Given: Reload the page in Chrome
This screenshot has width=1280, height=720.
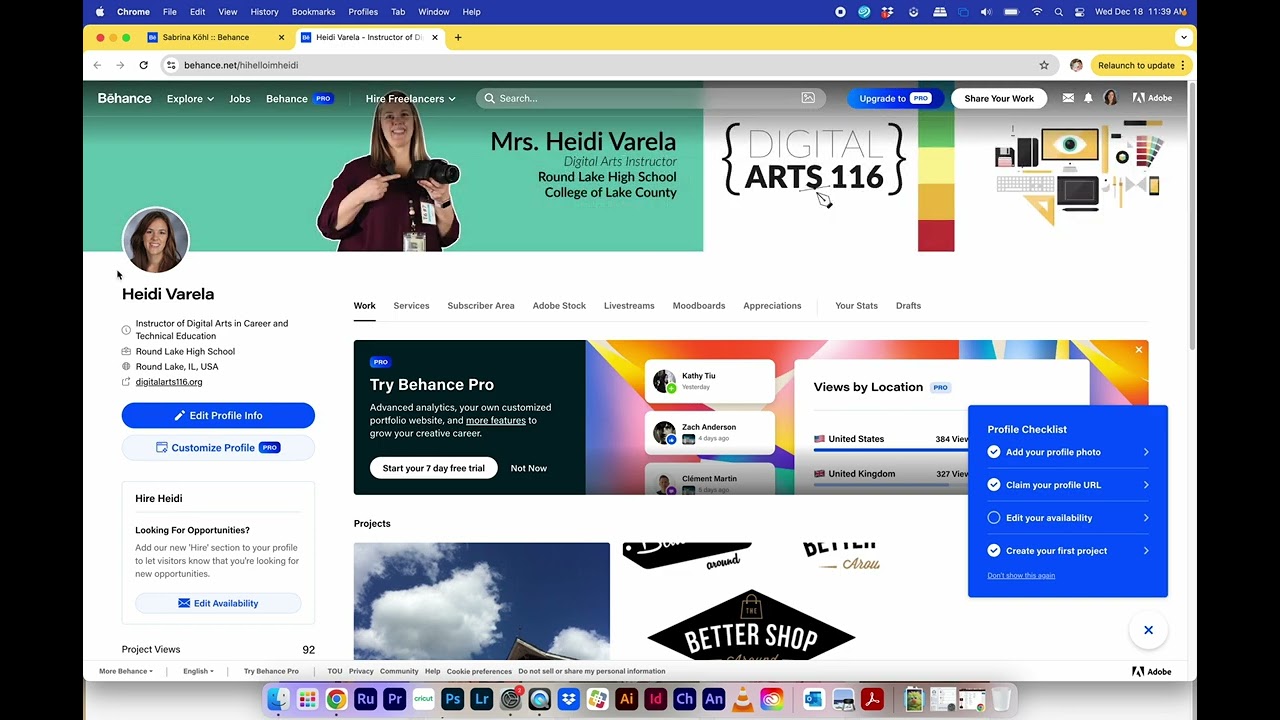Looking at the screenshot, I should [x=143, y=65].
